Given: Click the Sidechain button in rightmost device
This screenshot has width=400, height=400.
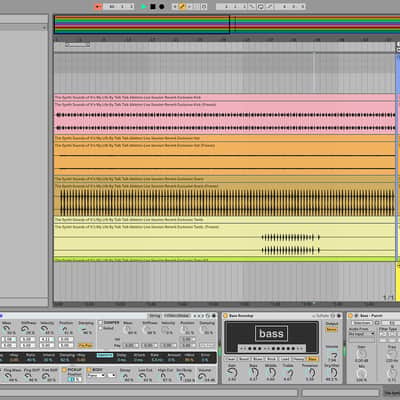Looking at the screenshot, I should click(362, 323).
